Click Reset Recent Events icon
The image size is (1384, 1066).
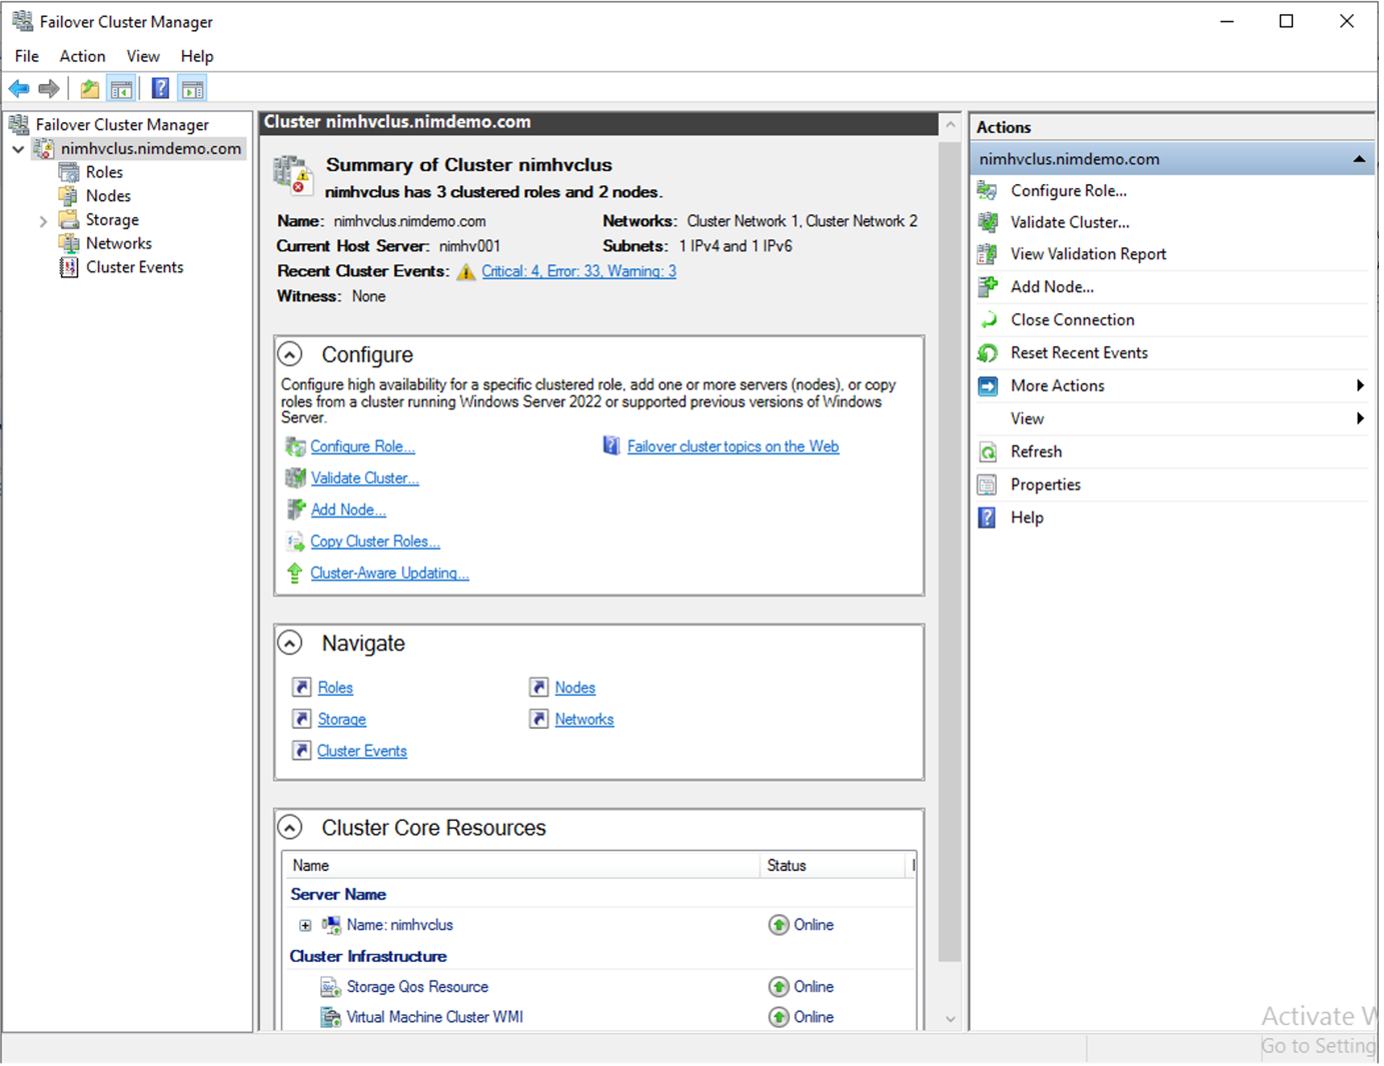click(x=988, y=353)
